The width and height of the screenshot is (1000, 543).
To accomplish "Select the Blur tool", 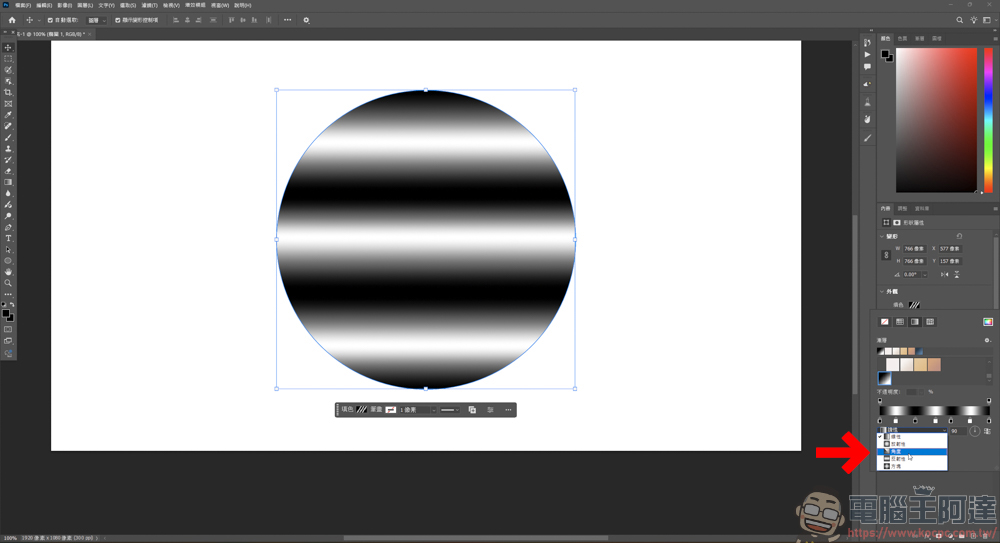I will click(x=8, y=193).
